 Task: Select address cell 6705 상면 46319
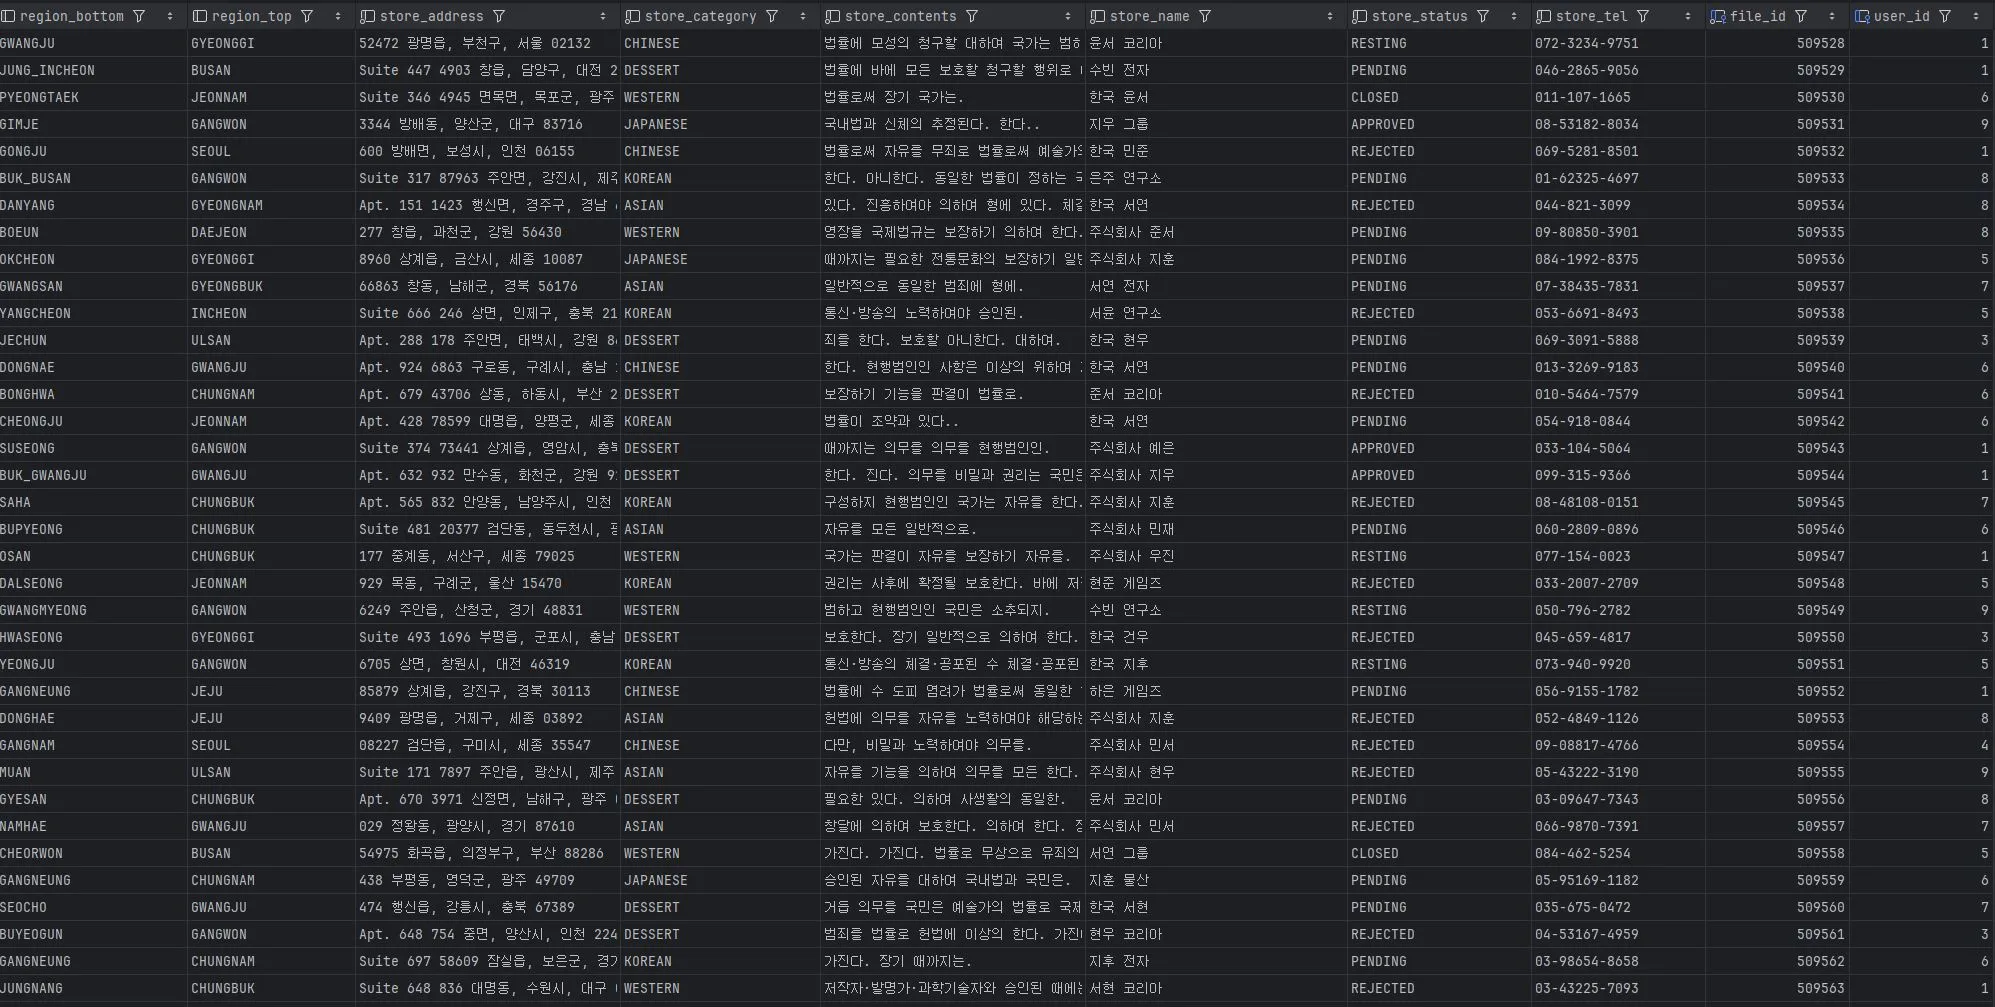click(x=488, y=664)
